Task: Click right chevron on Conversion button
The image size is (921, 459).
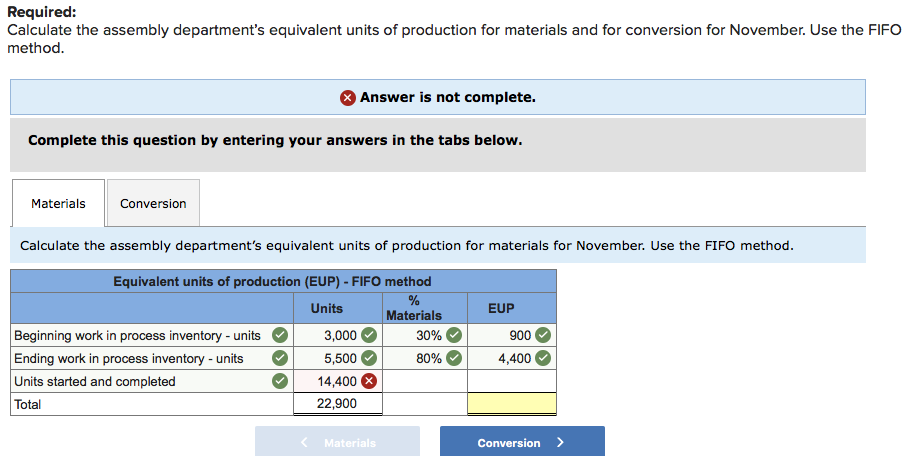Action: (x=560, y=442)
